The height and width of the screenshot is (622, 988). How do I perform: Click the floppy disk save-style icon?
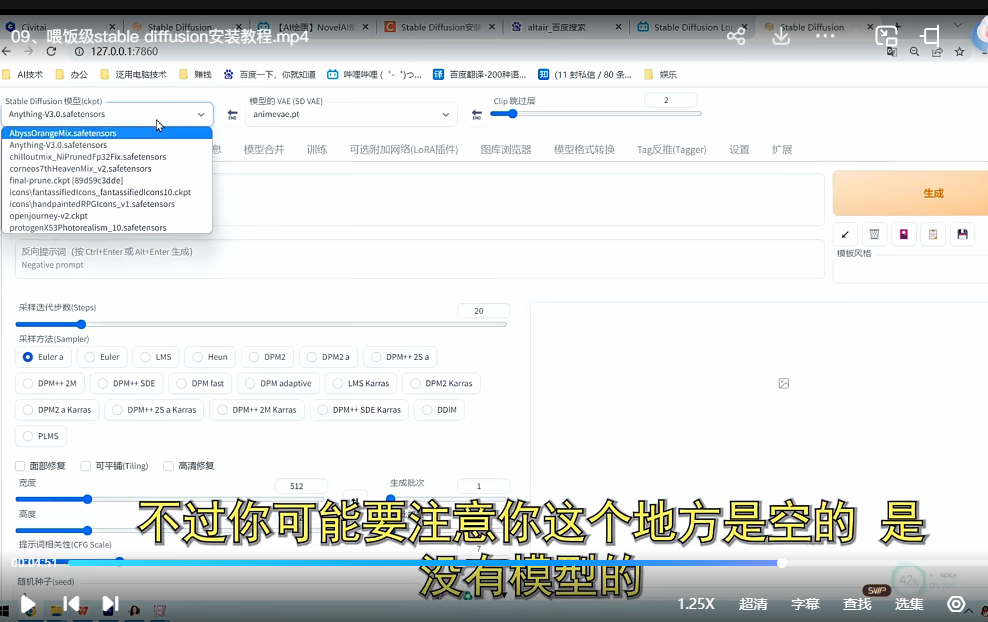coord(962,234)
